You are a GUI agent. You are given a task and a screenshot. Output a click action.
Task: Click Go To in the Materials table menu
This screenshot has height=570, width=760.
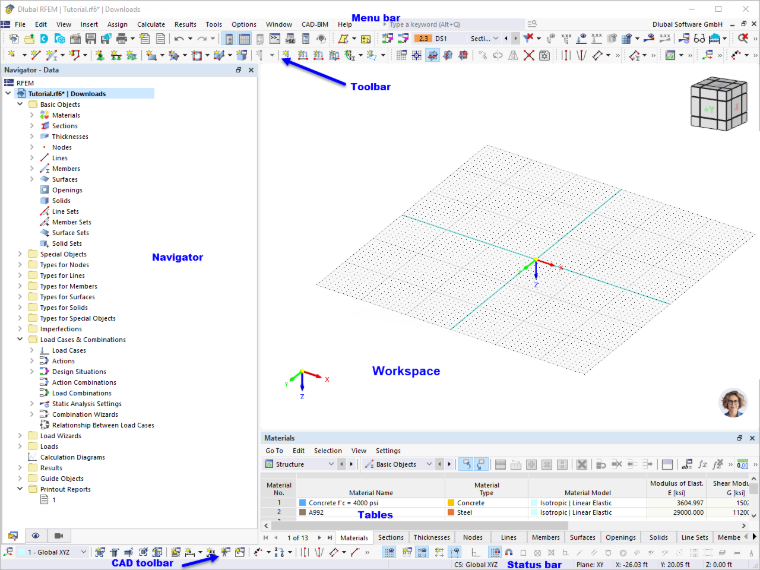coord(274,451)
